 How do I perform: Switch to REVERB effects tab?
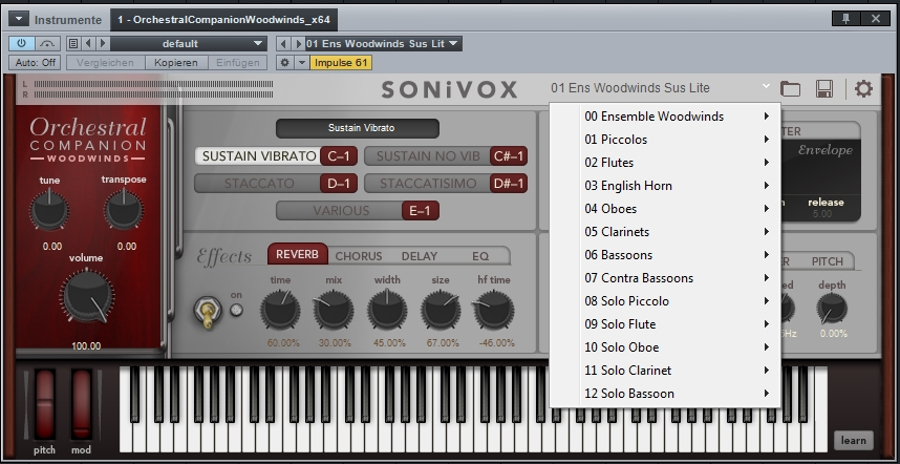tap(297, 254)
